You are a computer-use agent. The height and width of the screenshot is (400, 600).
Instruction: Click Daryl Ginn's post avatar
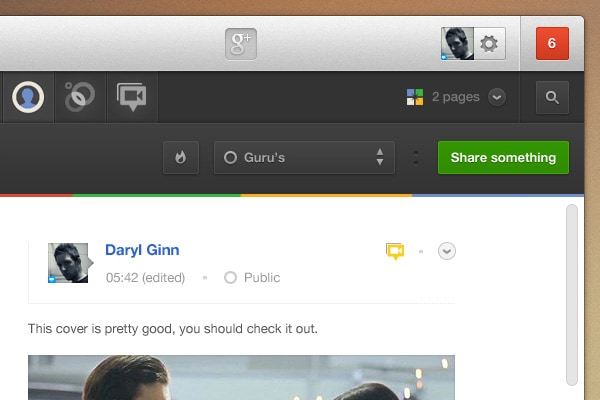click(x=68, y=263)
